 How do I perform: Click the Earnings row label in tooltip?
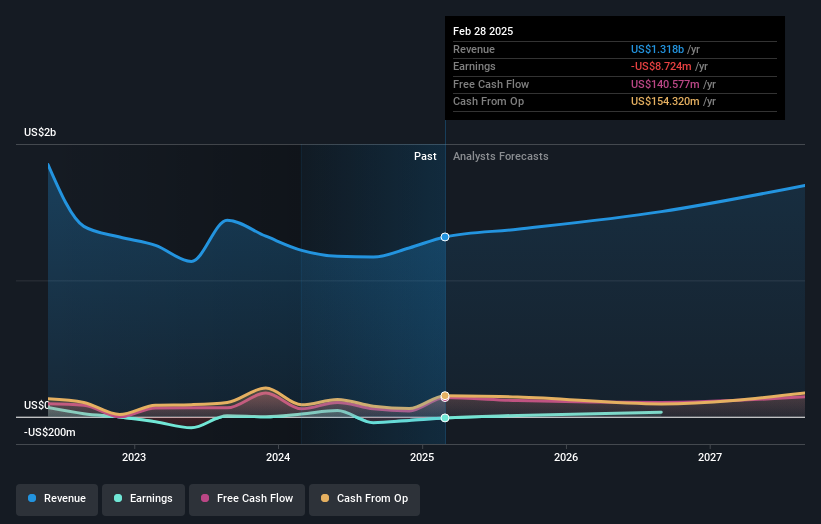coord(474,66)
